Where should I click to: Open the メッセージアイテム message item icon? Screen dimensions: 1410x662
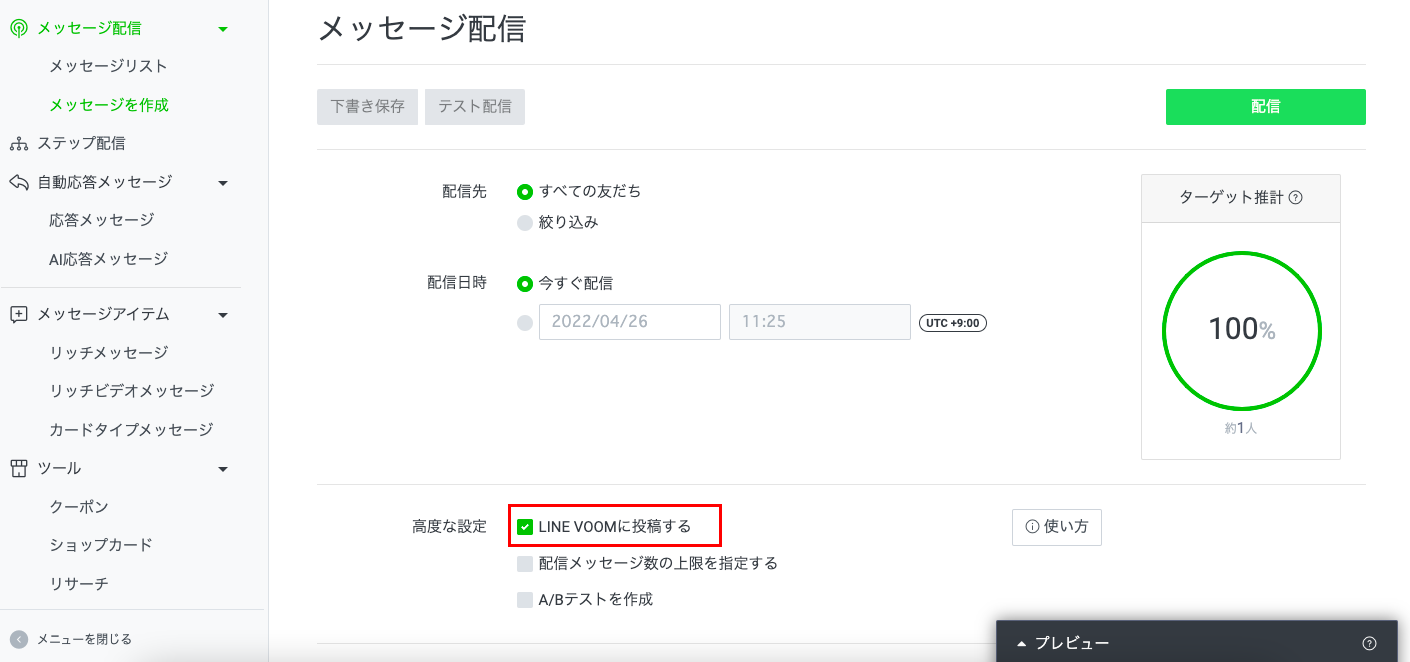pos(18,314)
